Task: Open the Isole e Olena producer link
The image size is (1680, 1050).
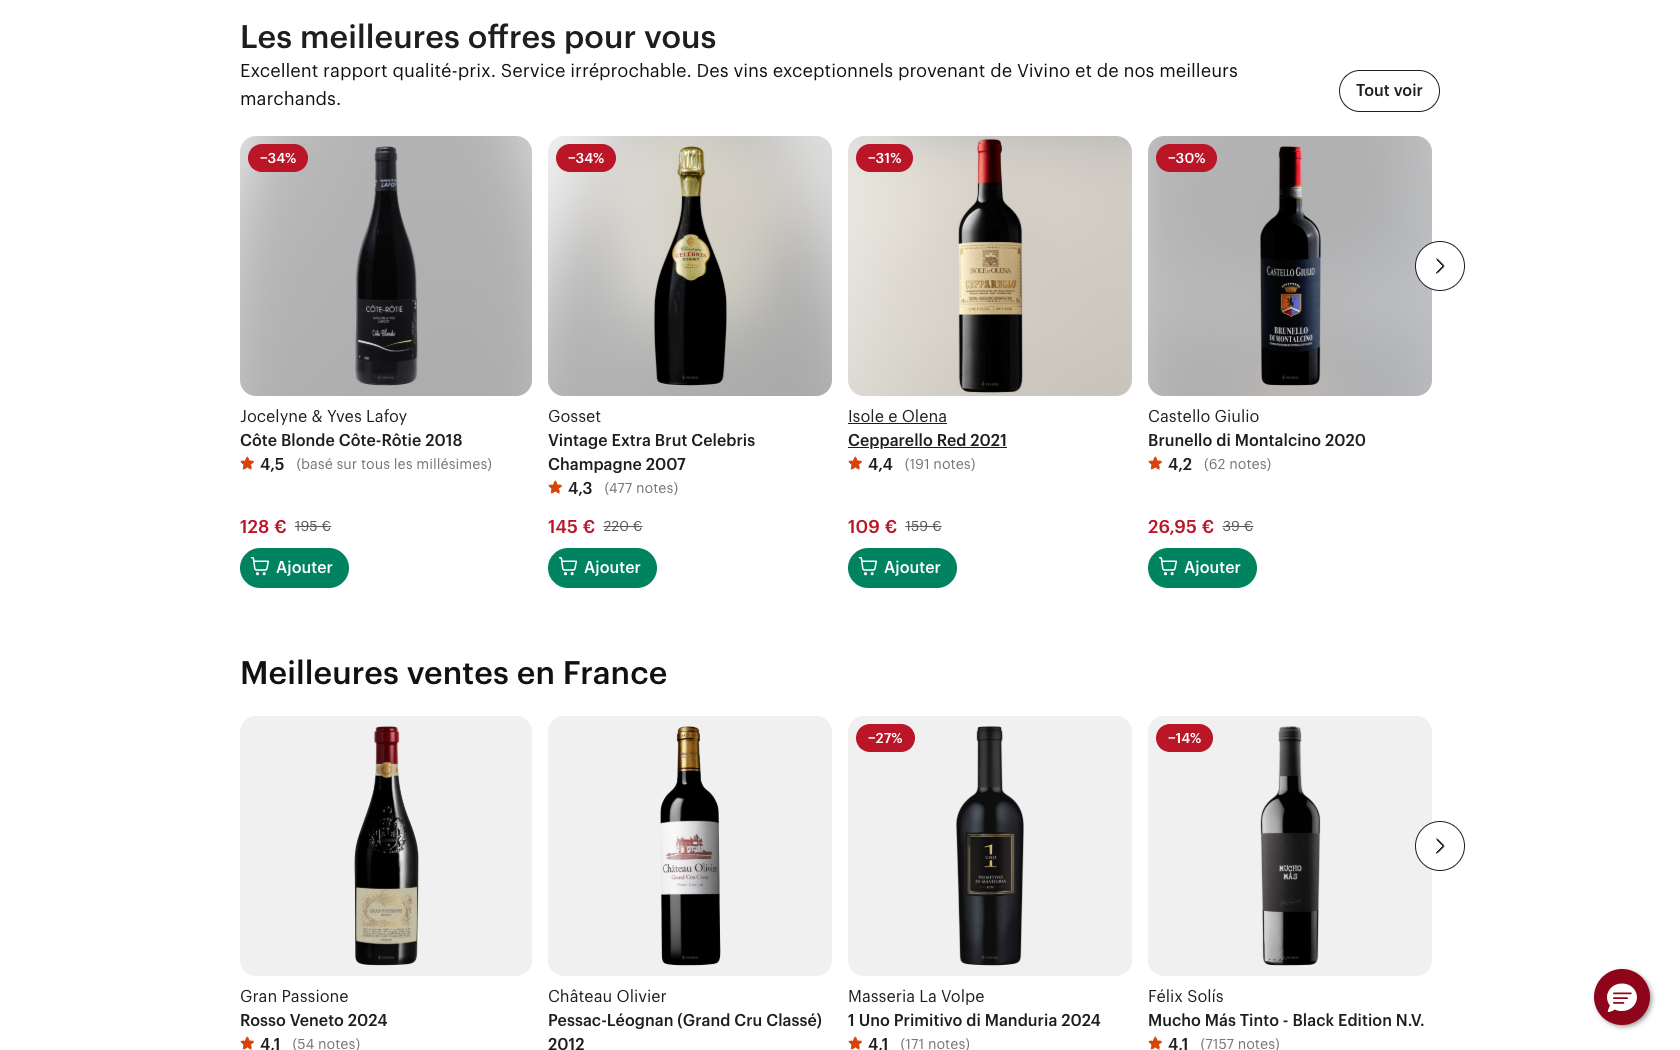Action: point(896,416)
